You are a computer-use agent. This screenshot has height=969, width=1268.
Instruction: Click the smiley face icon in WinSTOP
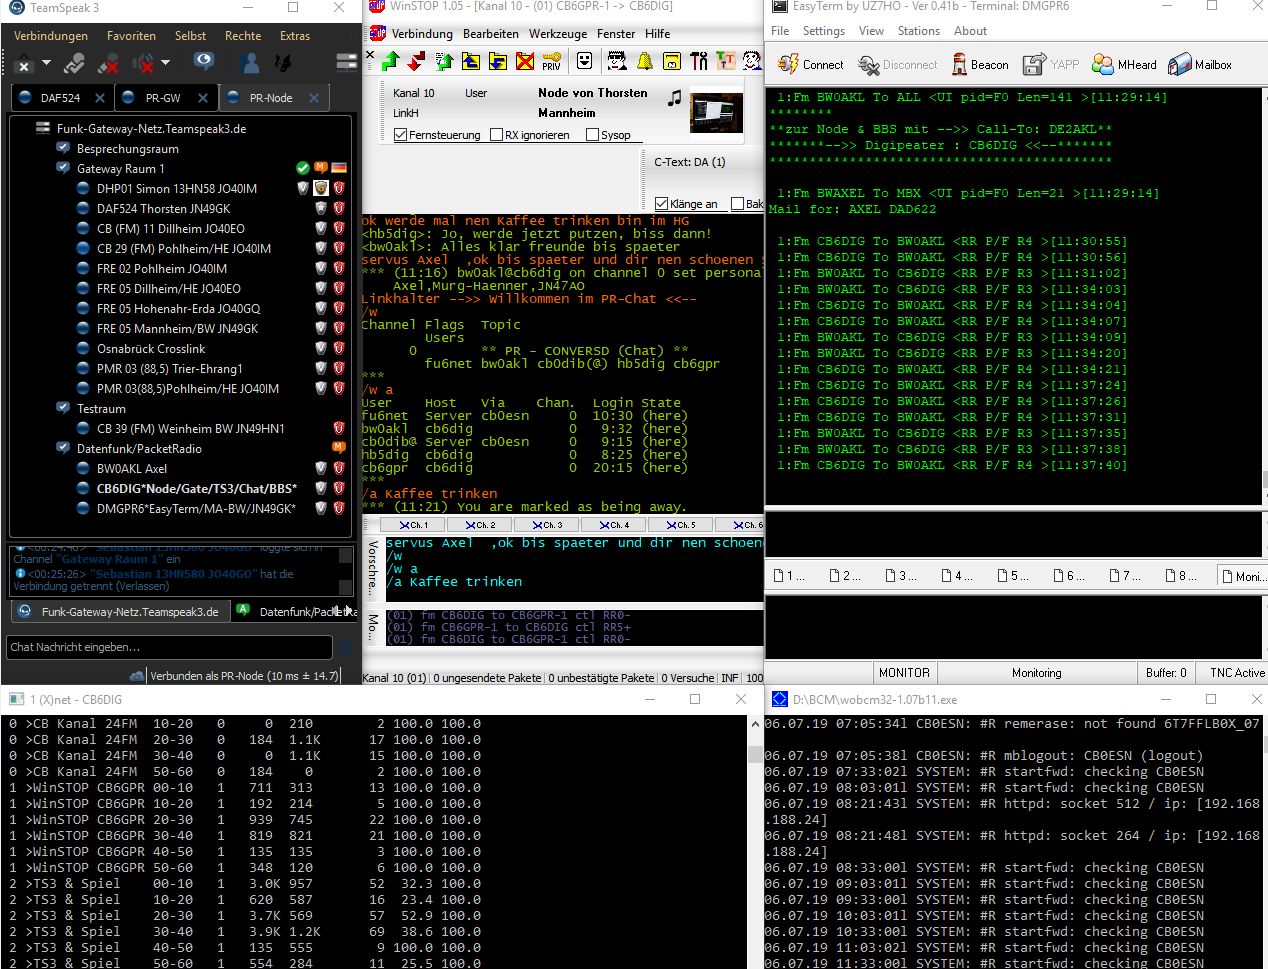(x=585, y=62)
